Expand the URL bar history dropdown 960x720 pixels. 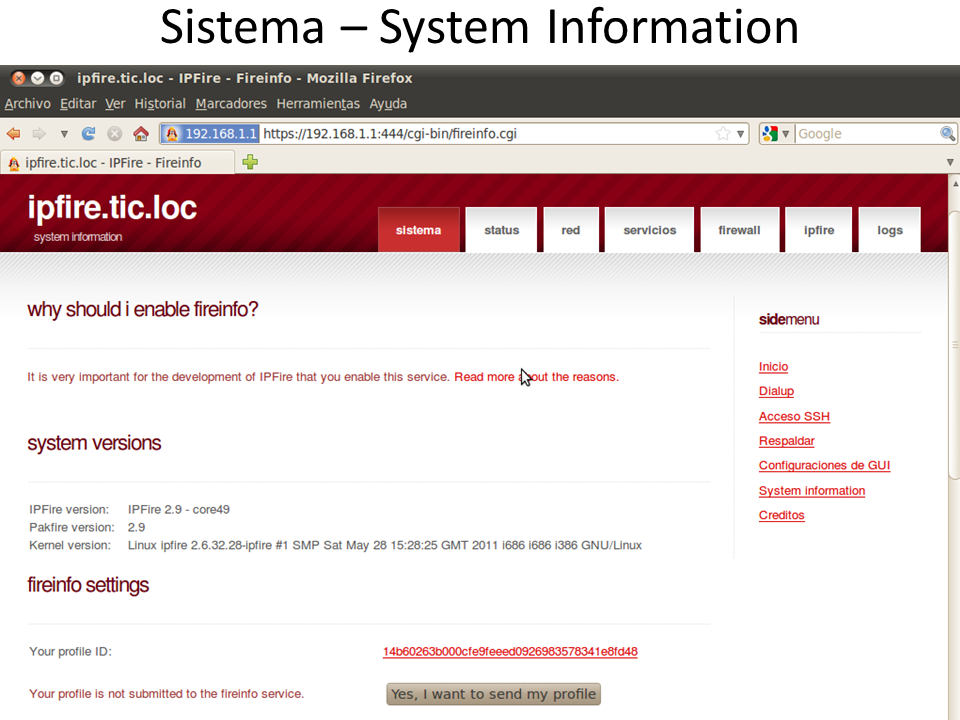click(x=741, y=134)
